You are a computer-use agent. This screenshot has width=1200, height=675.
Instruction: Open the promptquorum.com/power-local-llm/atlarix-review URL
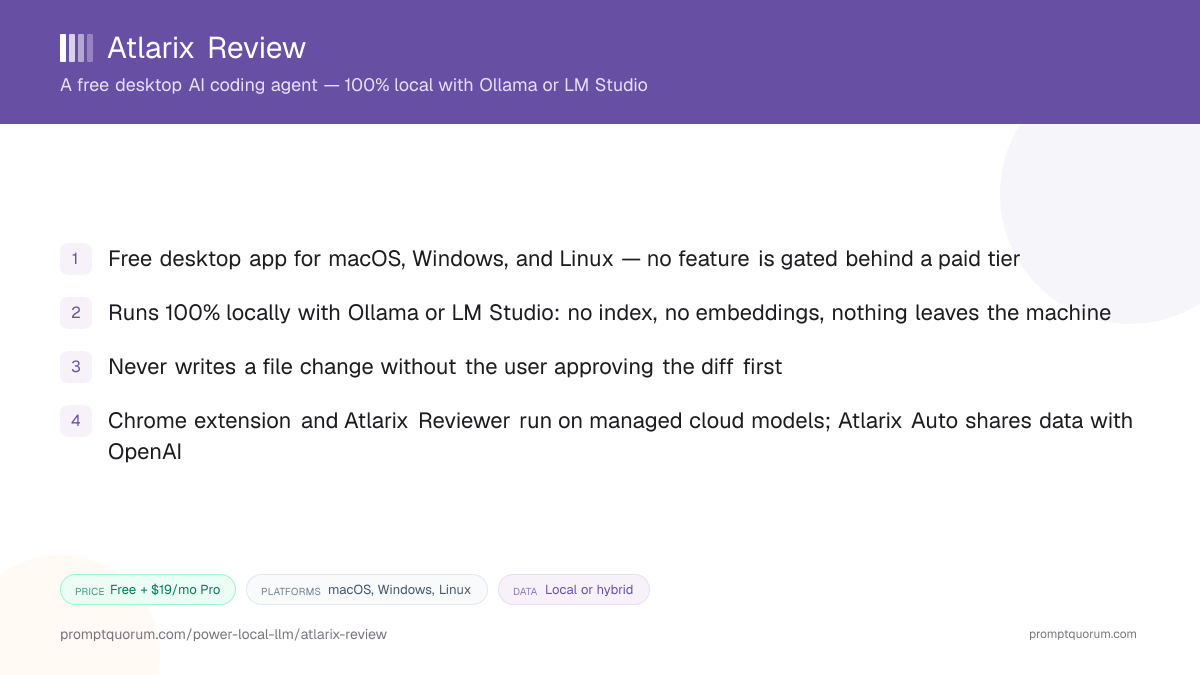click(x=223, y=634)
